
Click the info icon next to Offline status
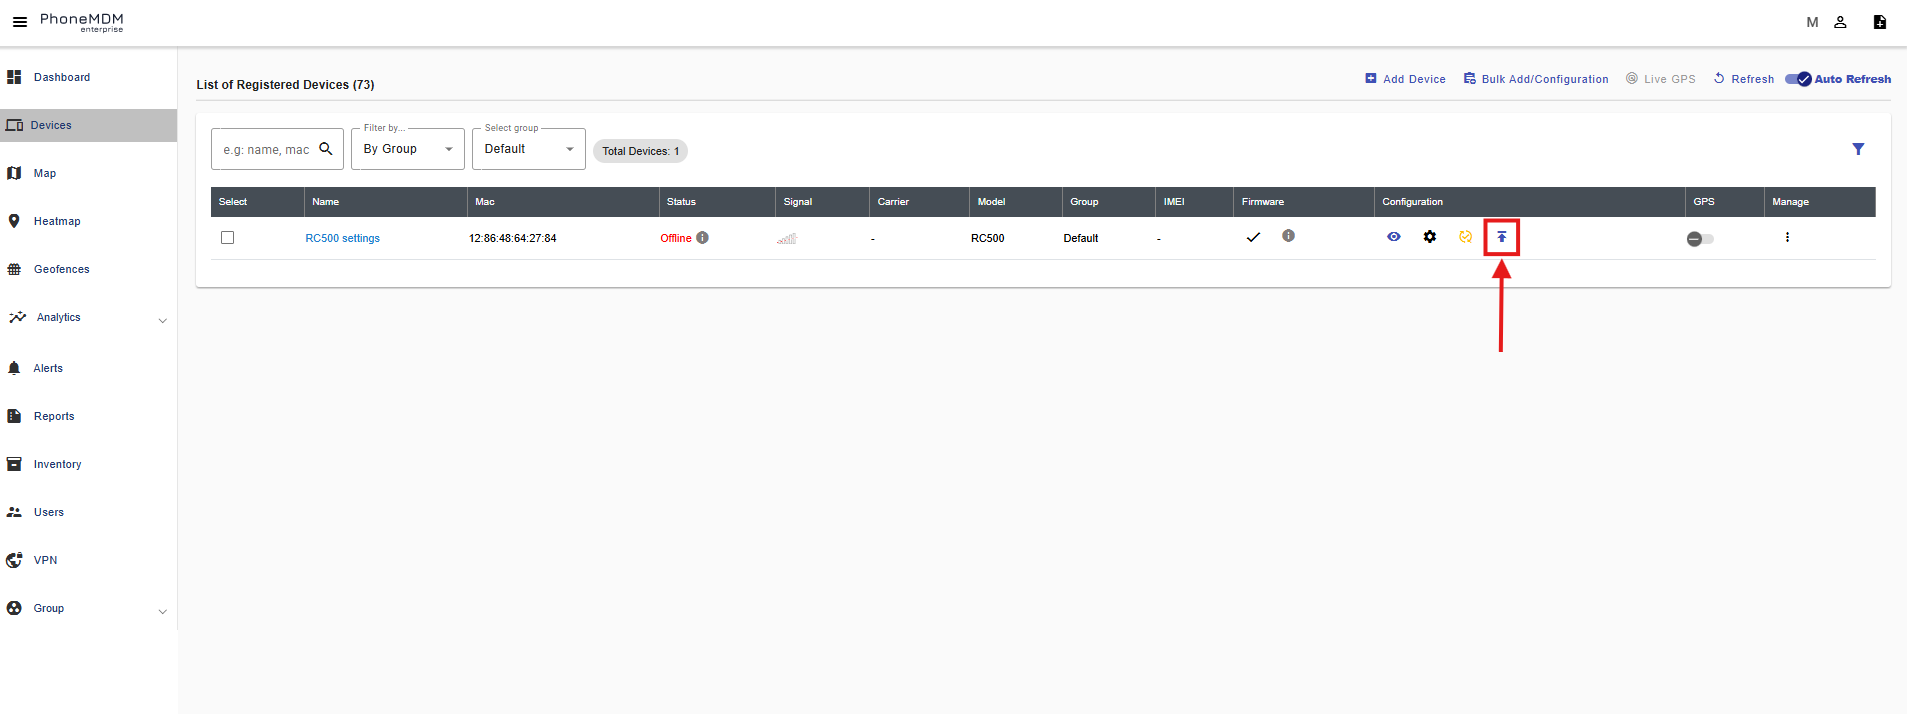(x=703, y=238)
